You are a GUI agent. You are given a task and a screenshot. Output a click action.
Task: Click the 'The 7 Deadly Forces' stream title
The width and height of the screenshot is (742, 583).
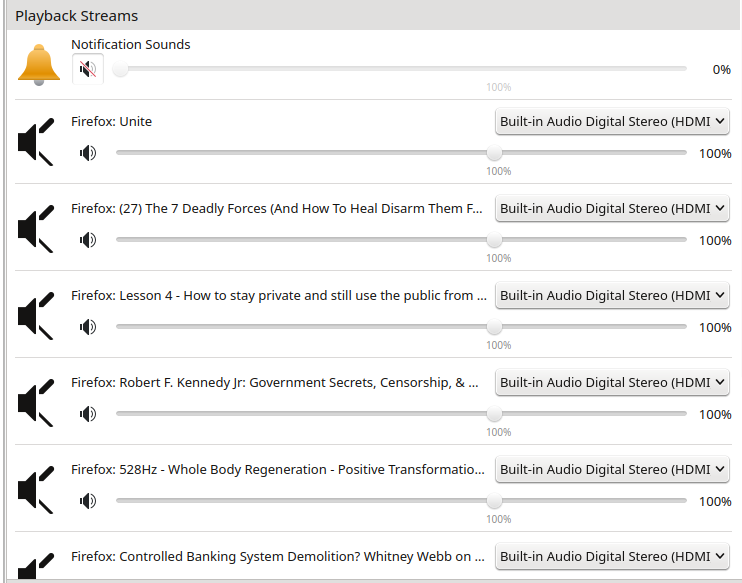pos(277,209)
